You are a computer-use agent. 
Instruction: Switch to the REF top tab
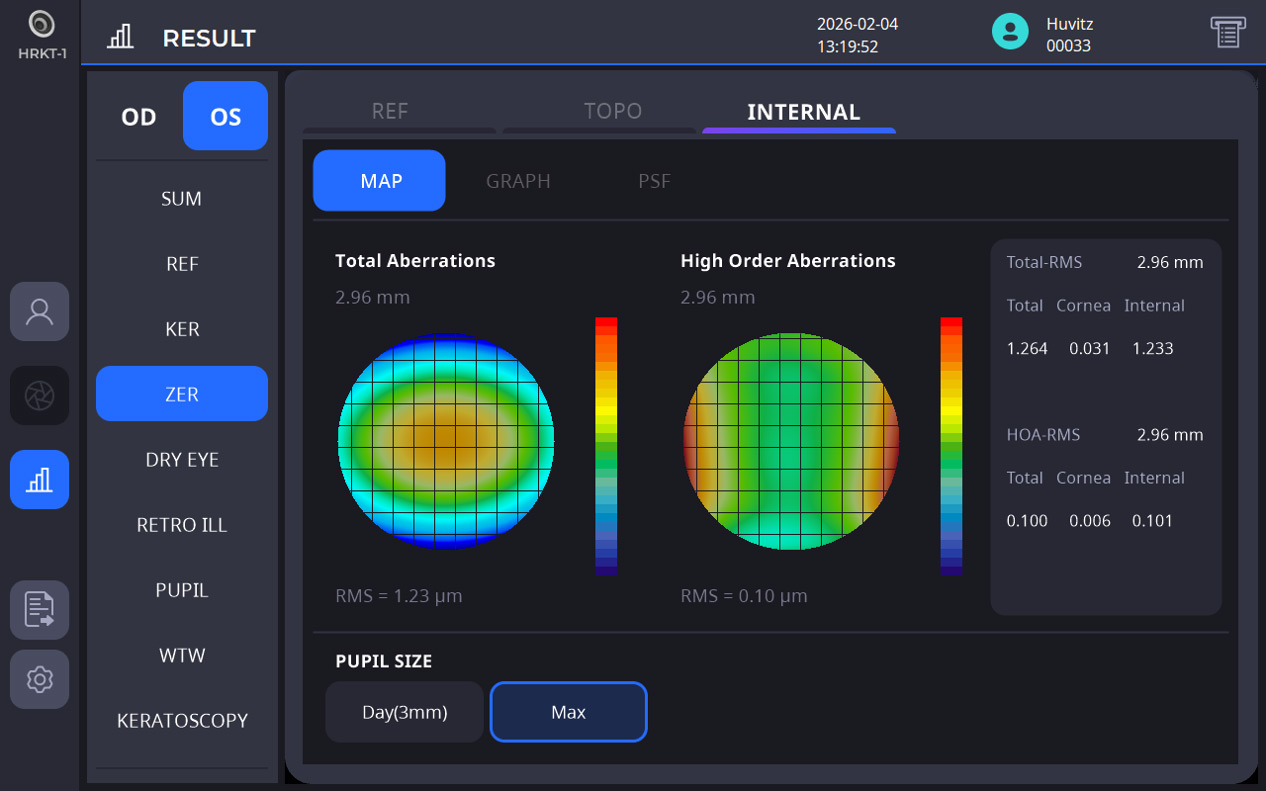pos(390,112)
